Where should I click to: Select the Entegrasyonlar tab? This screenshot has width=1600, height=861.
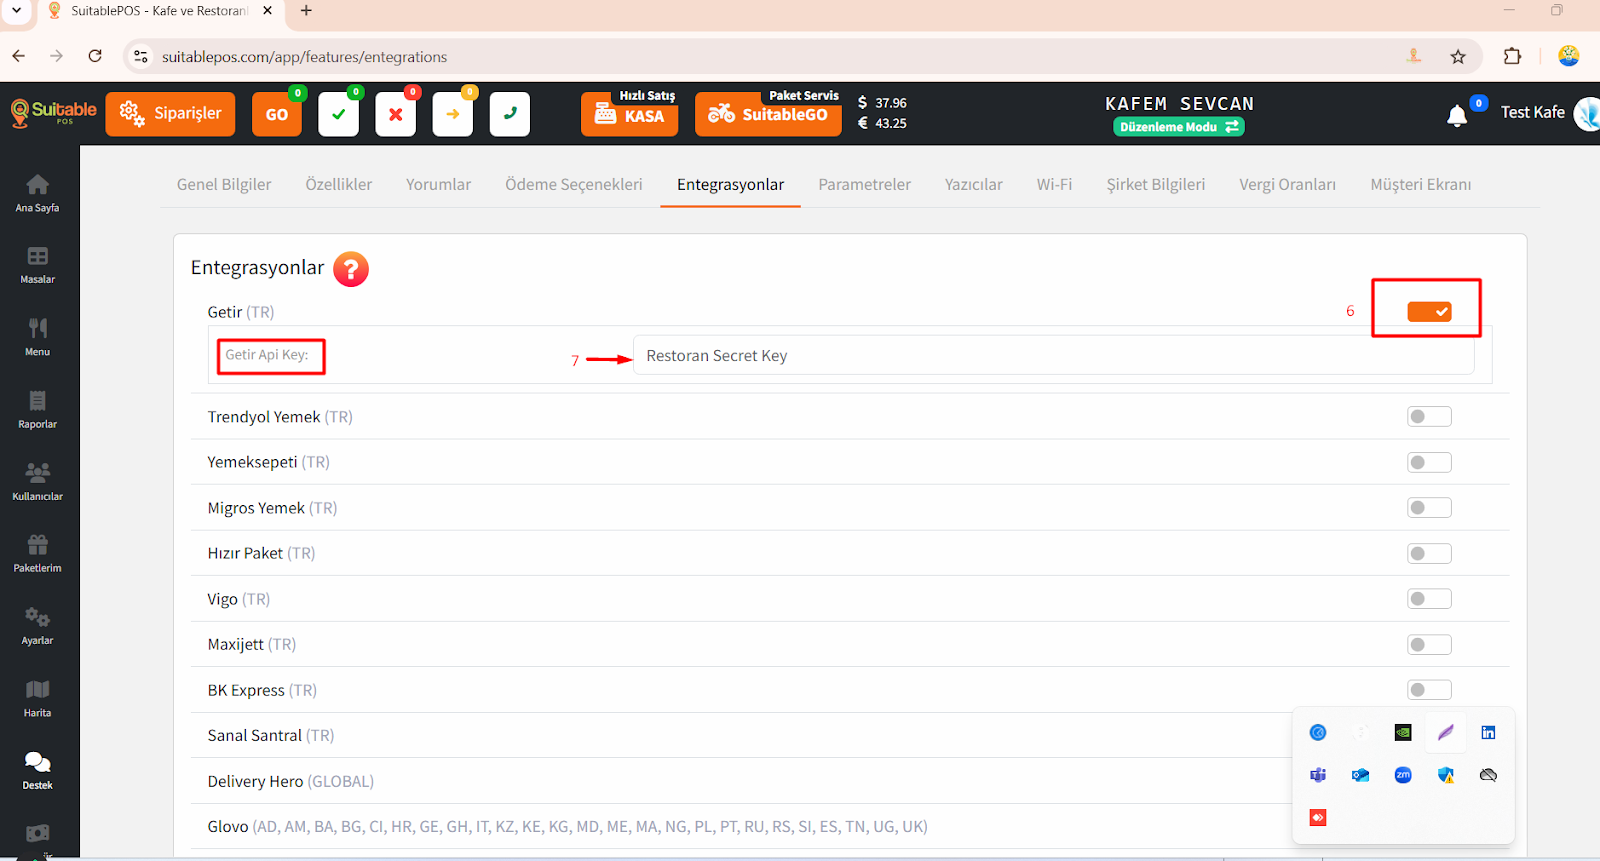click(x=730, y=184)
